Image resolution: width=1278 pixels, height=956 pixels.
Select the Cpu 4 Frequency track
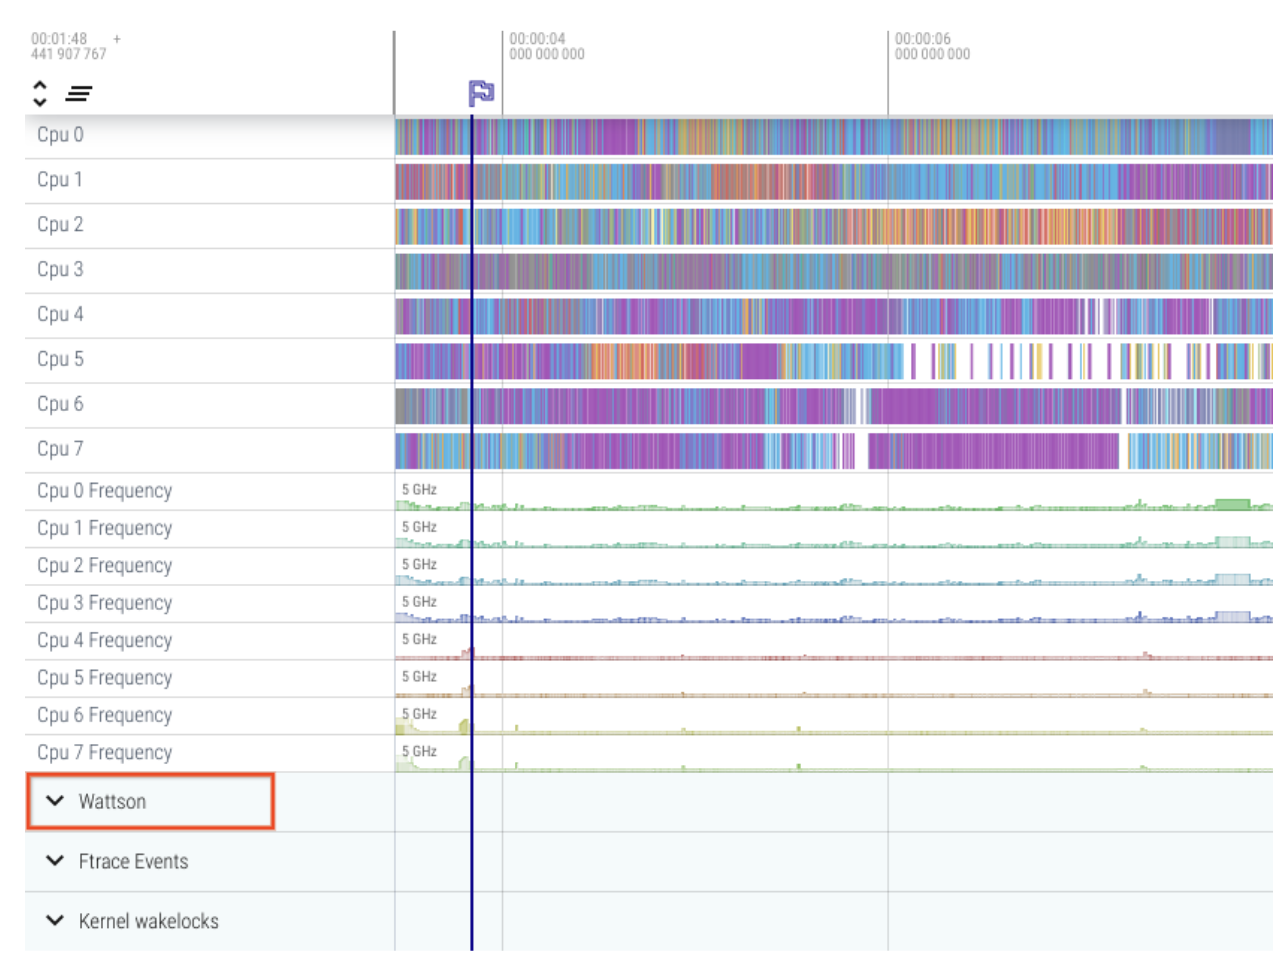(x=104, y=640)
